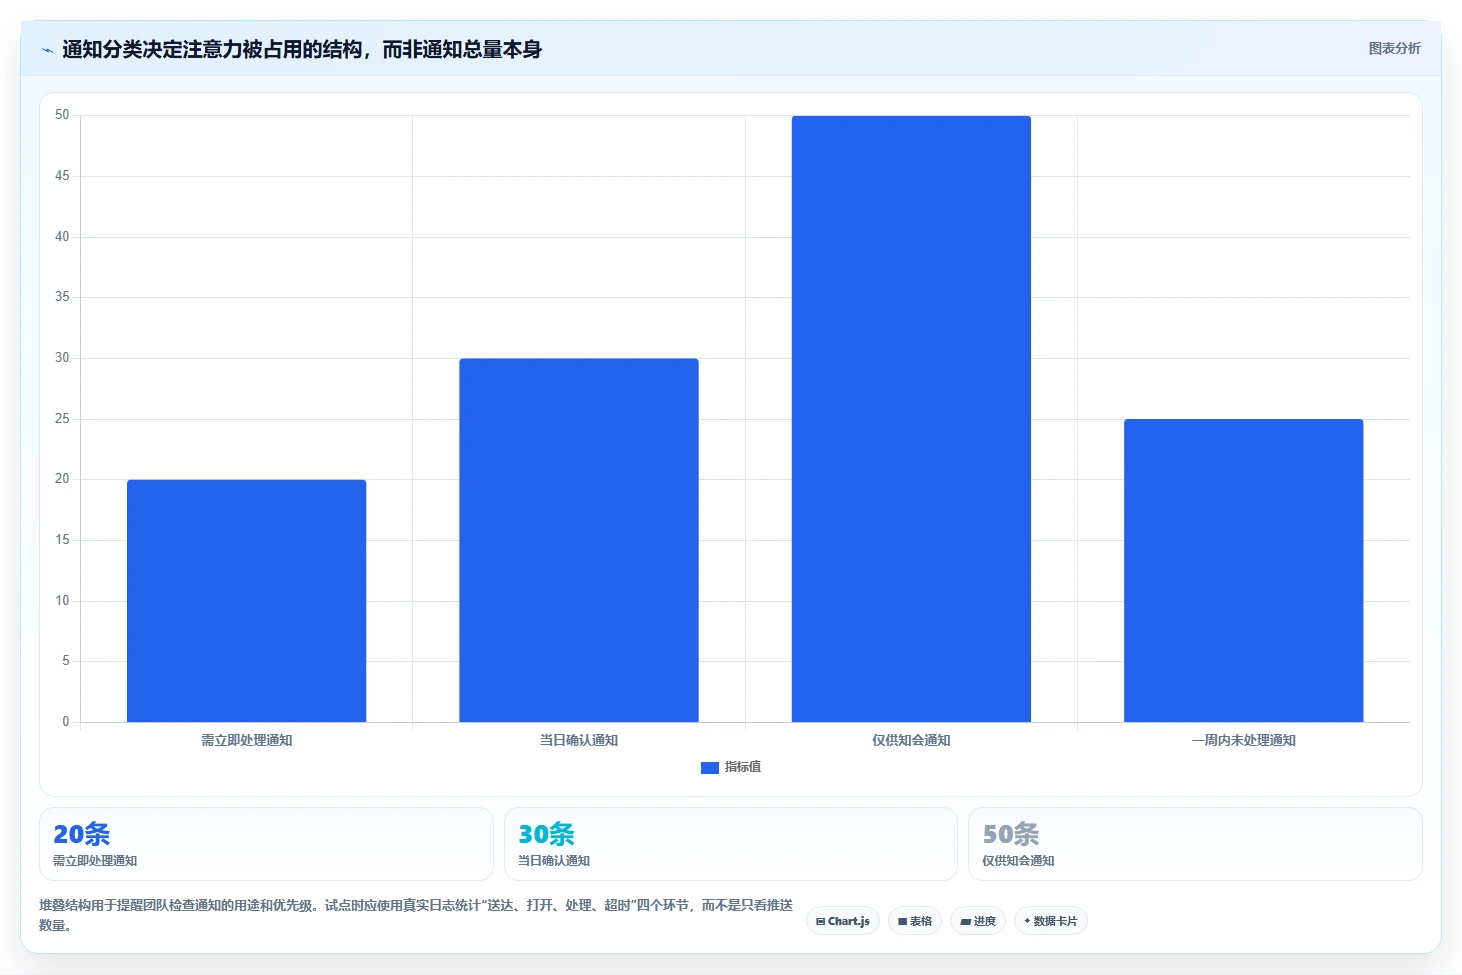Click the icon inside Chart.js chip
Image resolution: width=1462 pixels, height=975 pixels.
click(x=821, y=922)
